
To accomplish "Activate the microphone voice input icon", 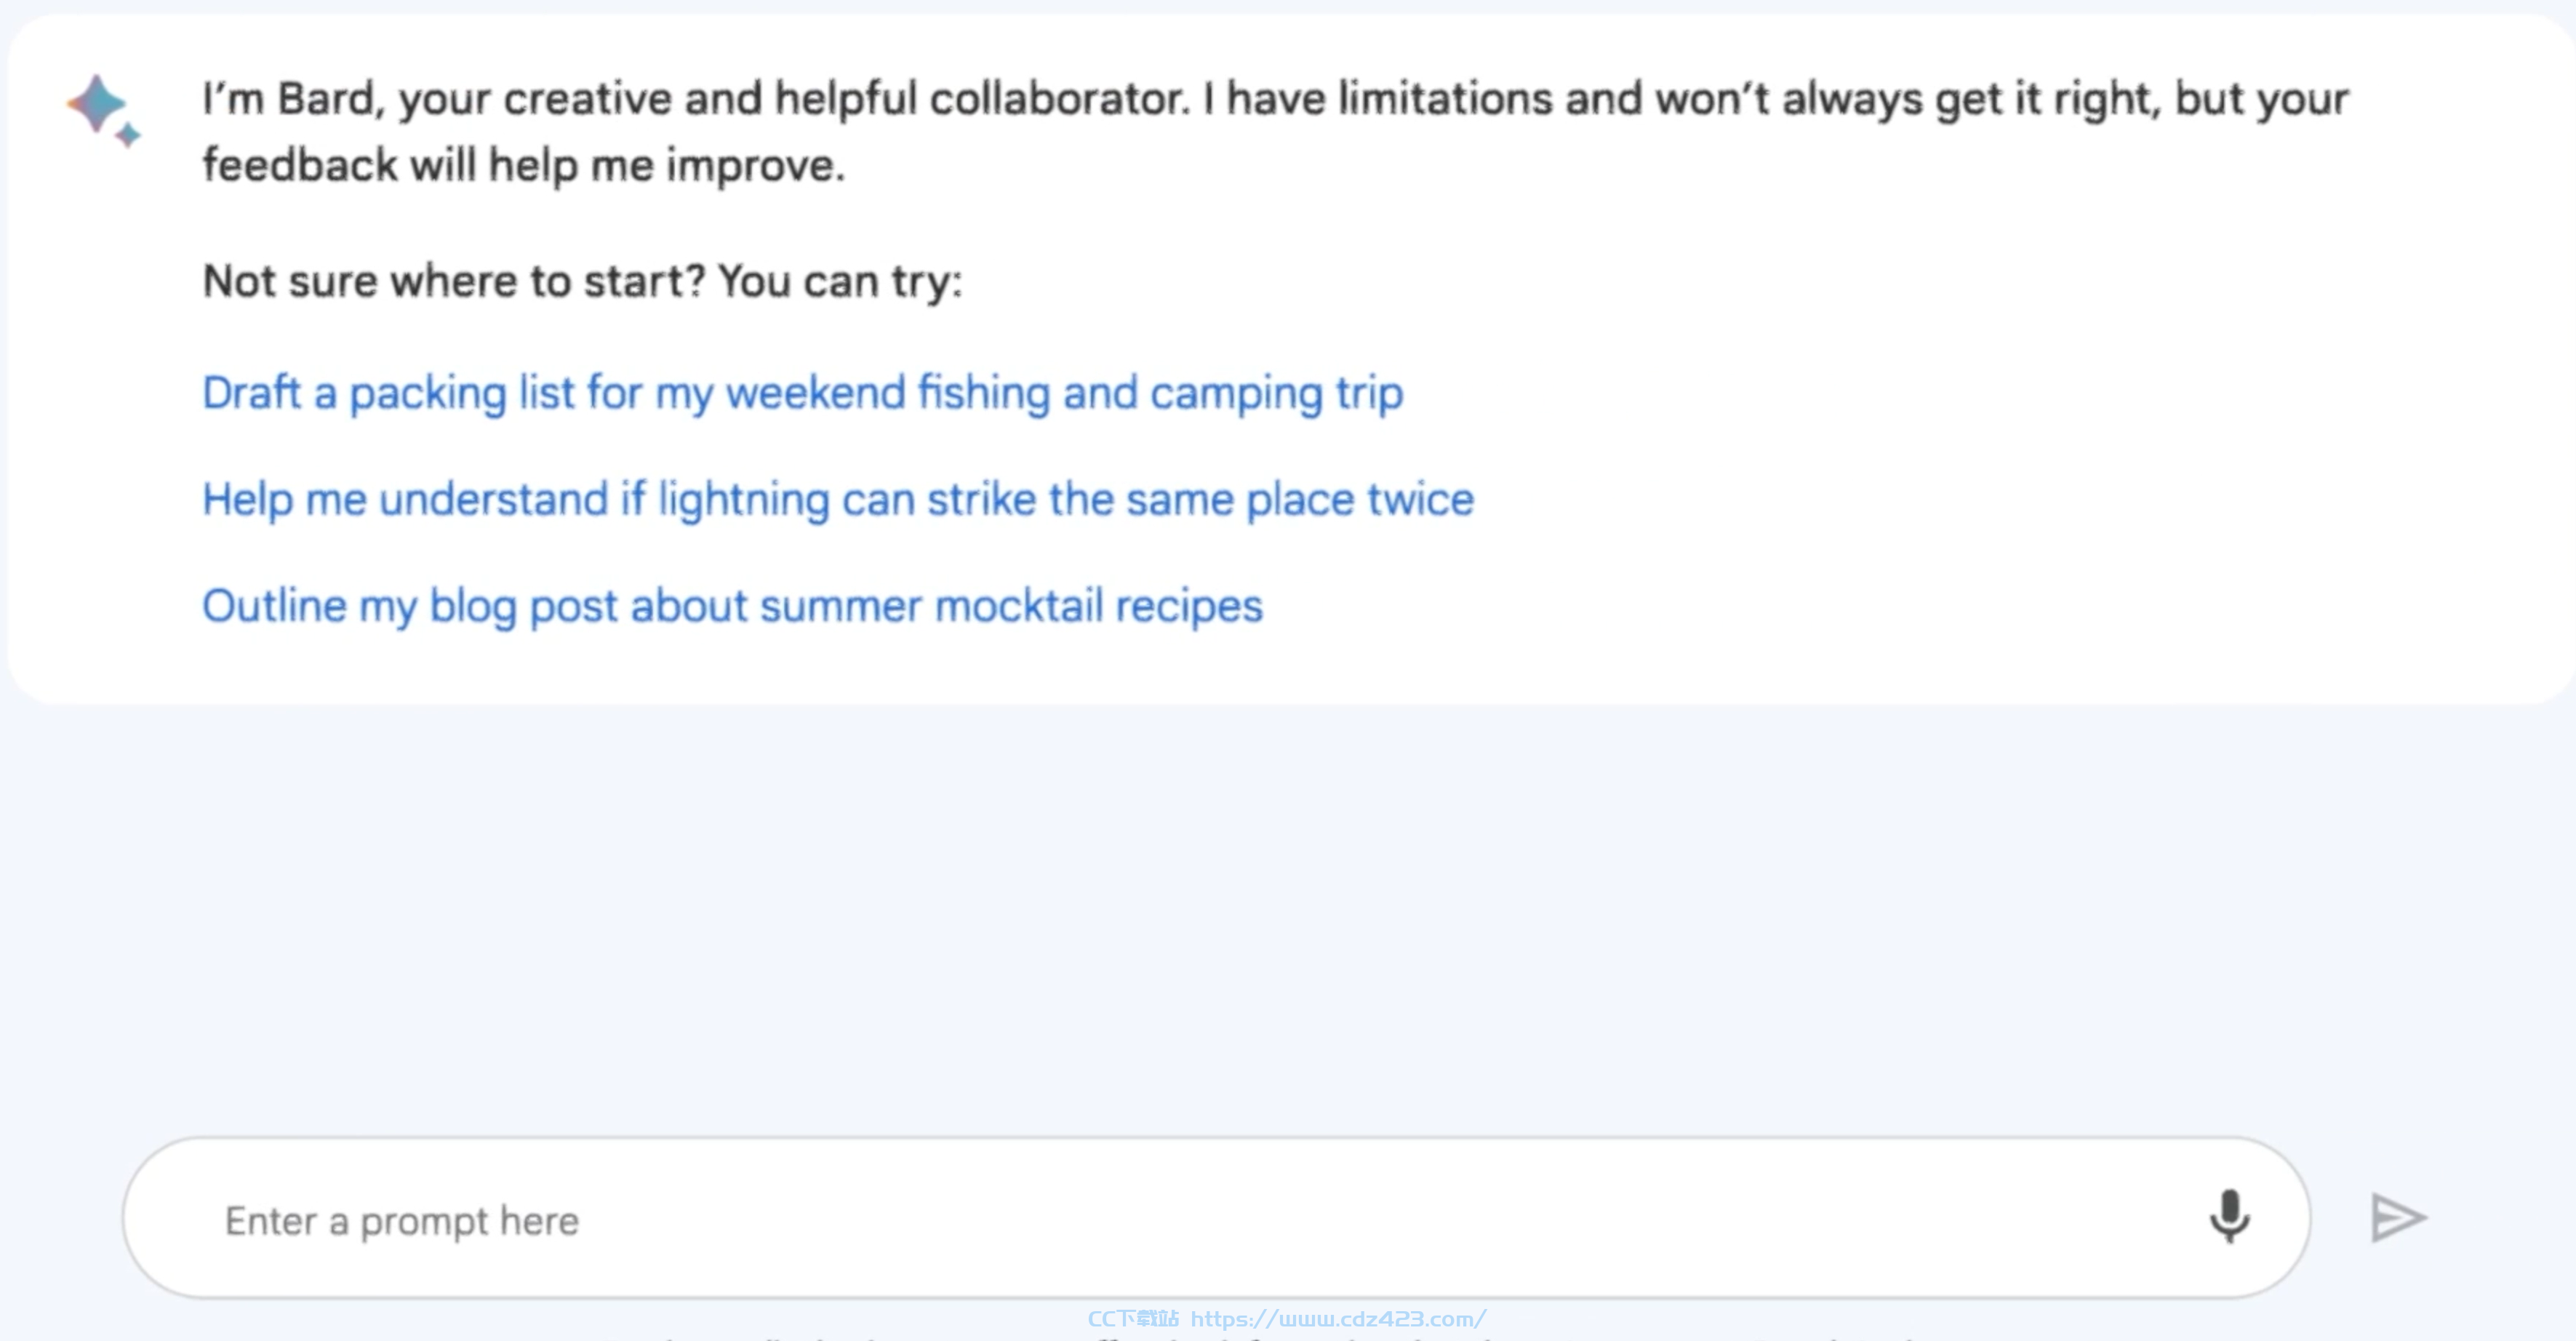I will click(x=2229, y=1217).
